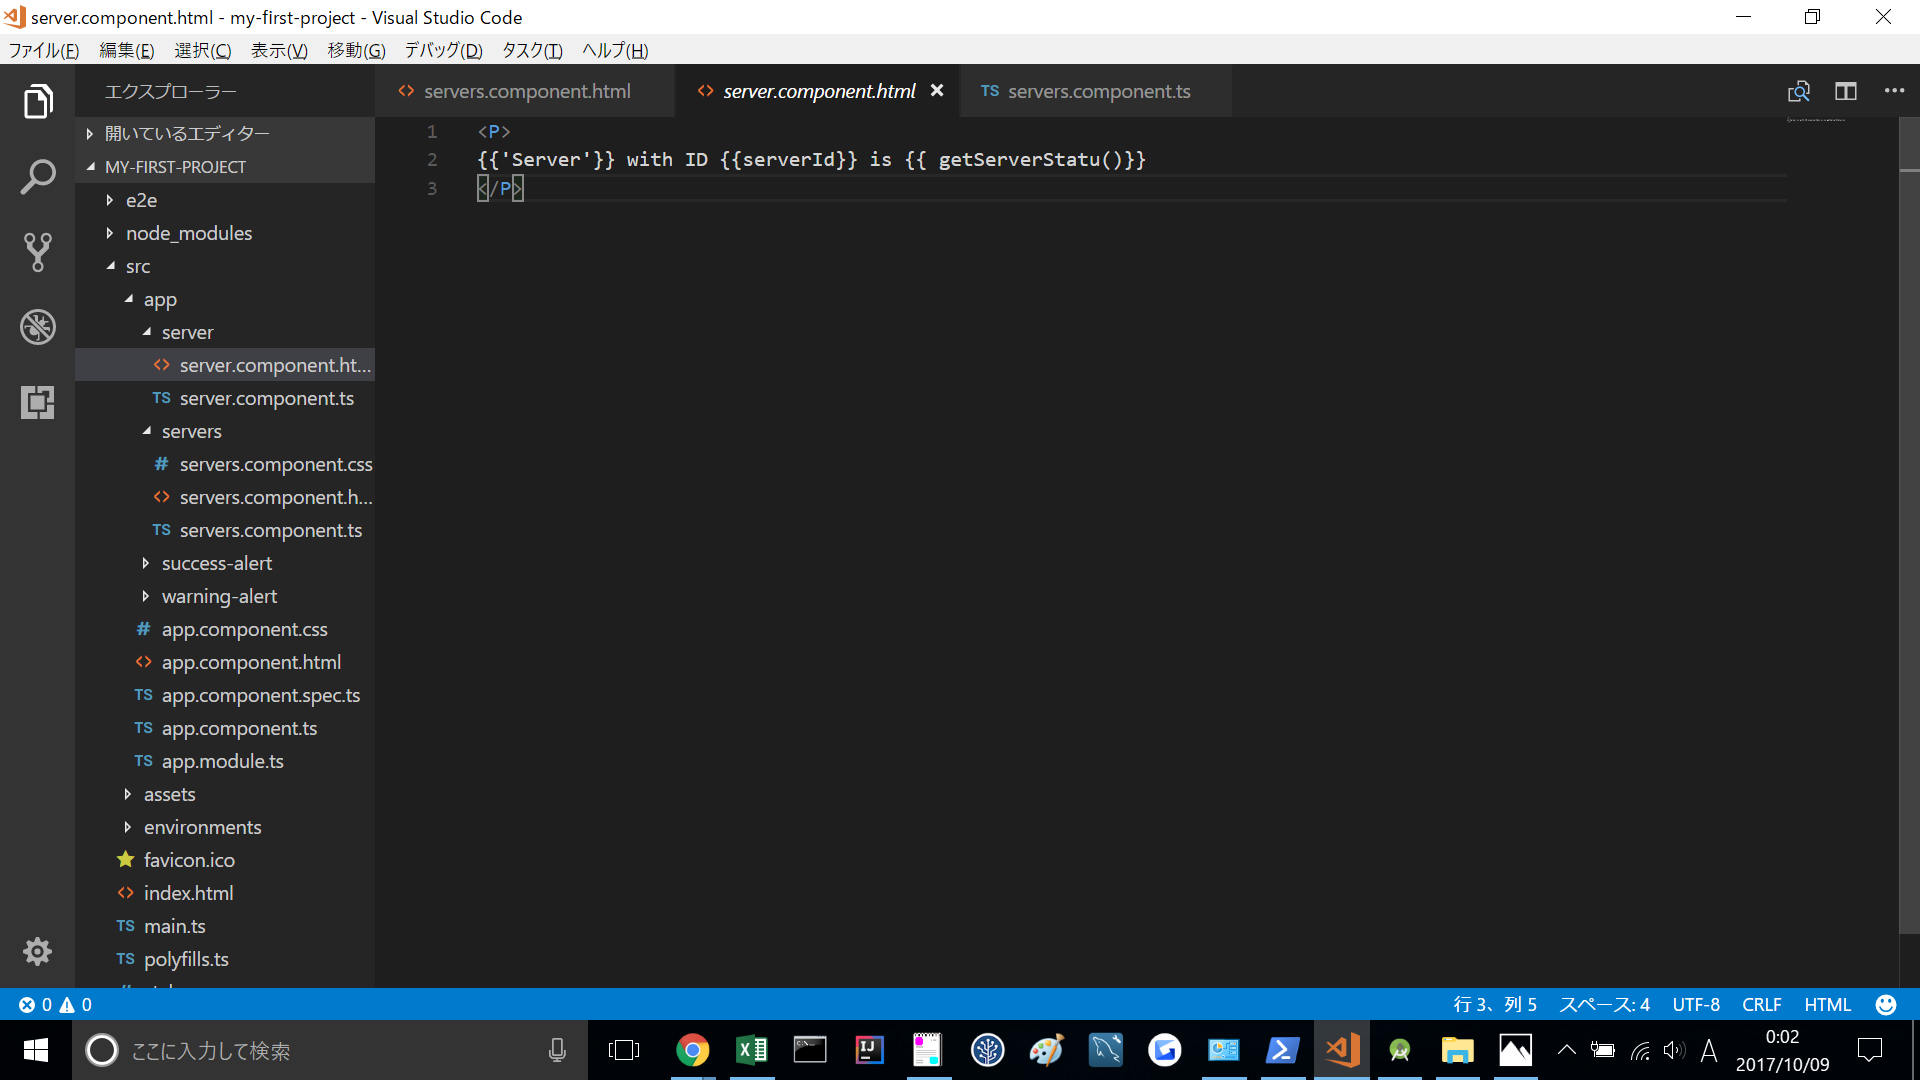The image size is (1920, 1080).
Task: Click the feedback smiley in status bar
Action: [1885, 1004]
